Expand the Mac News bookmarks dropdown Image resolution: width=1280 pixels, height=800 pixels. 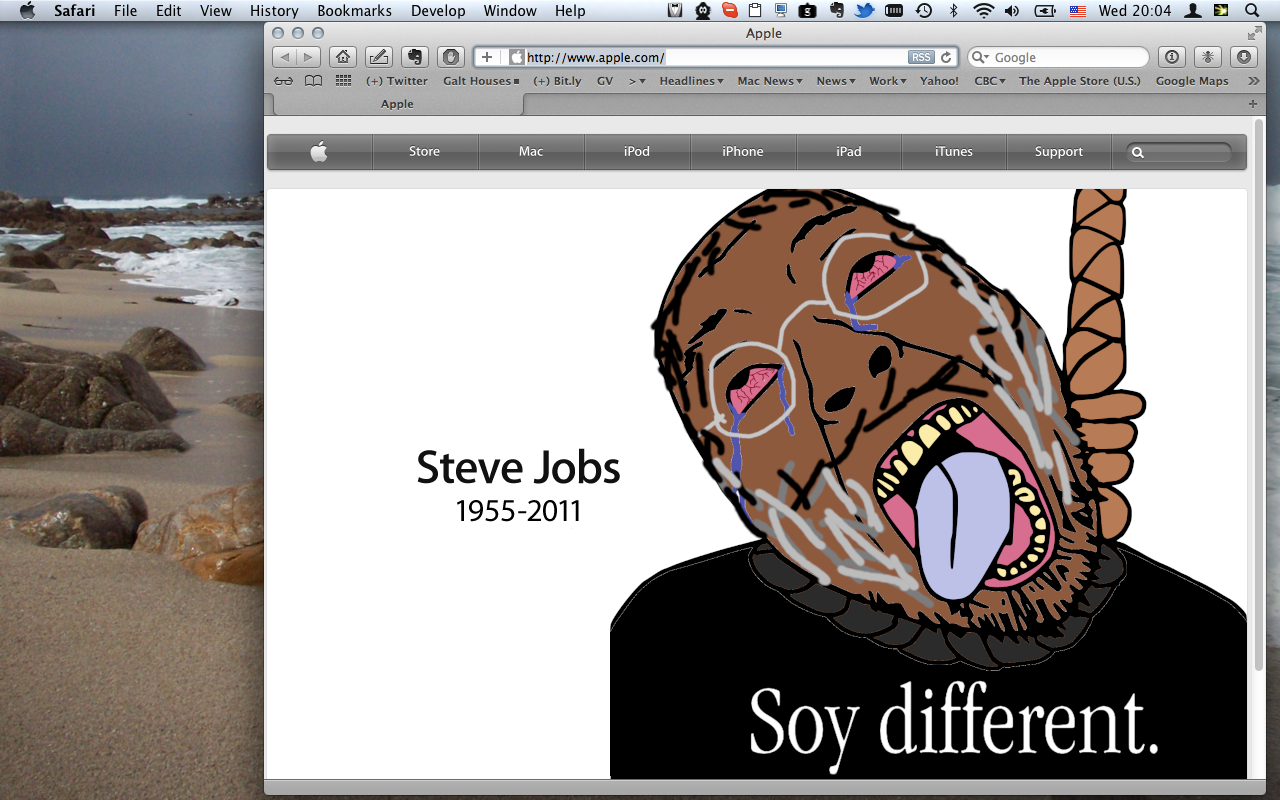(x=769, y=81)
